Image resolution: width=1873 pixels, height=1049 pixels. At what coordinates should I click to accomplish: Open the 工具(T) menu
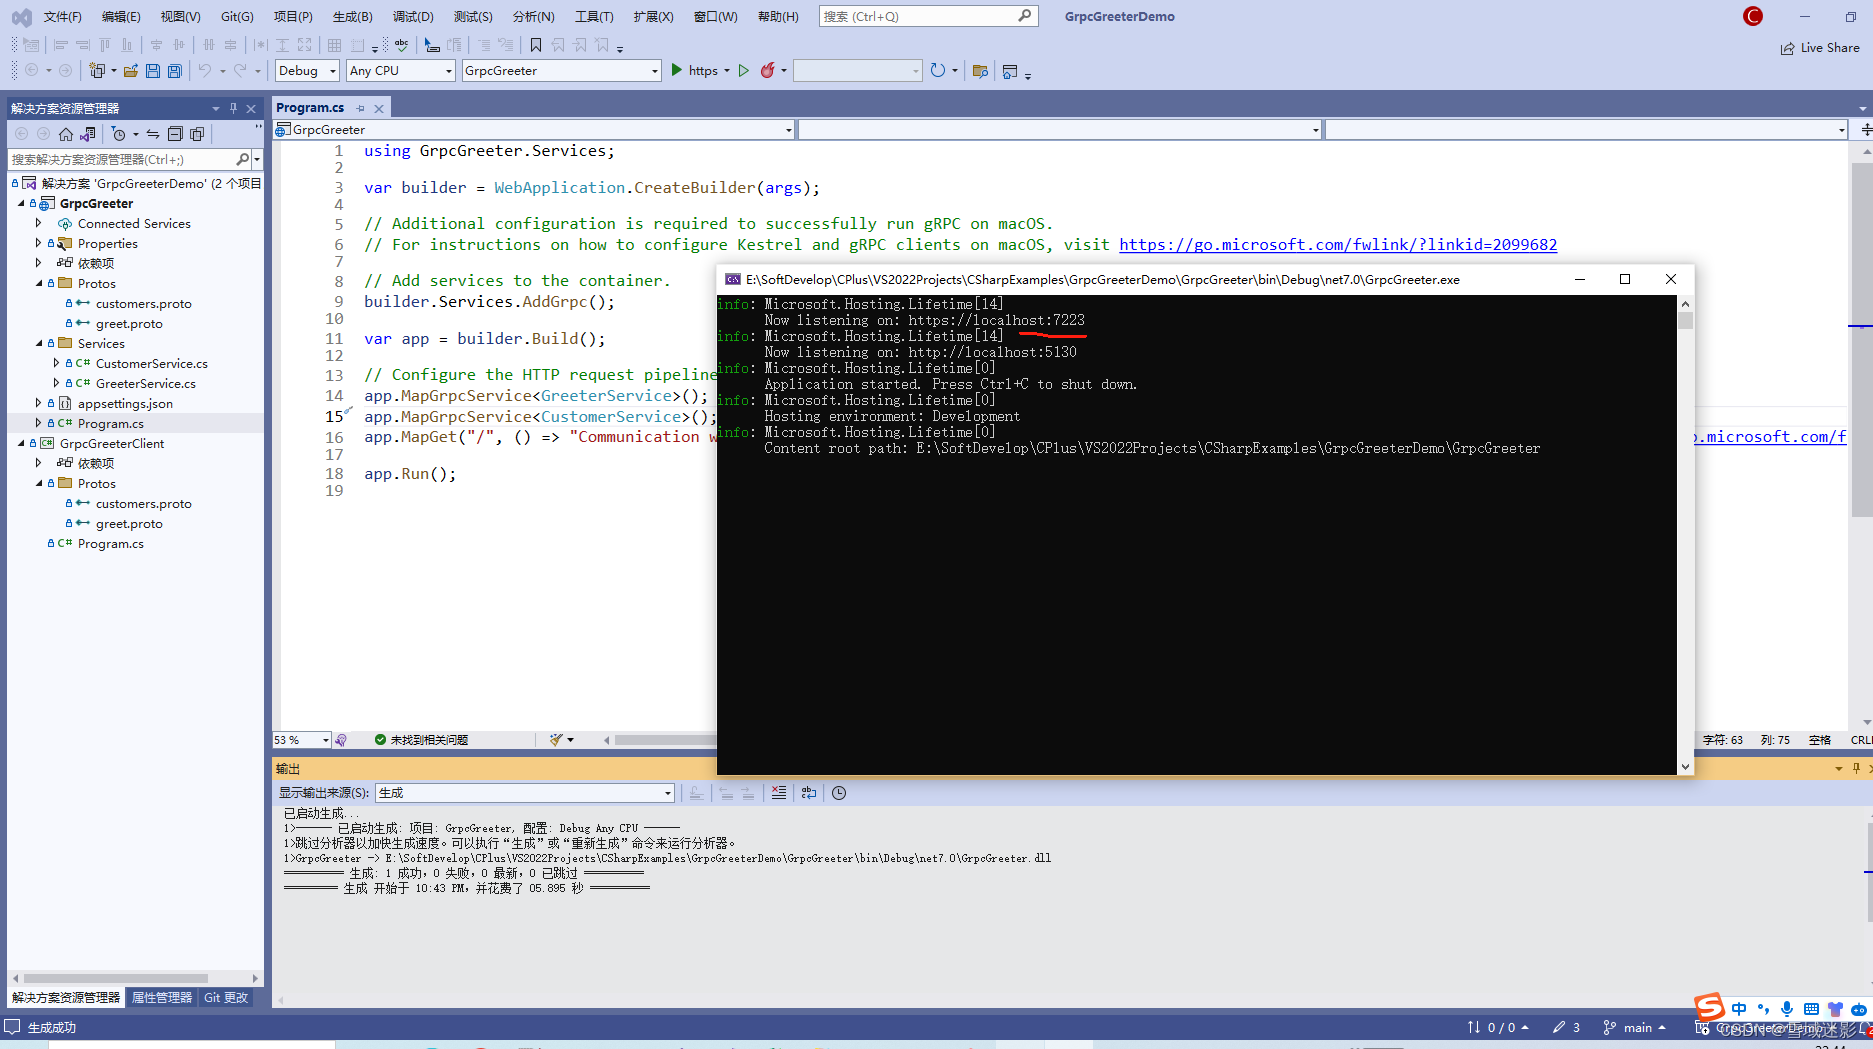594,16
